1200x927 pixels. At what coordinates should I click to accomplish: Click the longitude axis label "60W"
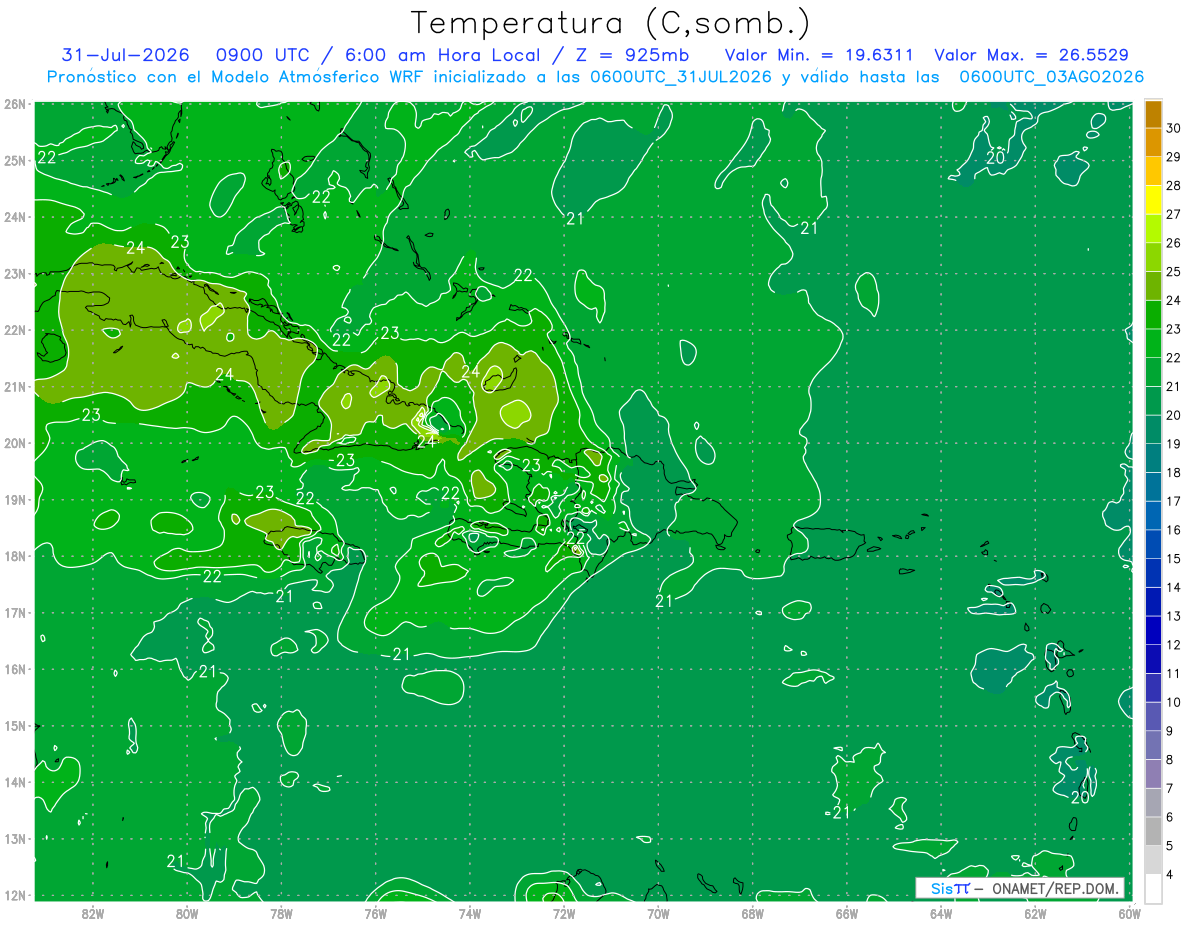[1129, 913]
